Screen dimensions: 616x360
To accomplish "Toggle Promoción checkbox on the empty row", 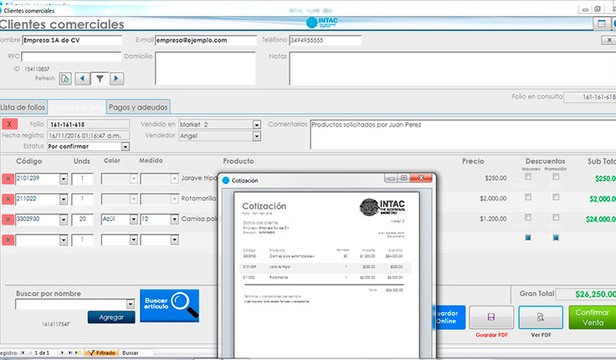I will (556, 237).
